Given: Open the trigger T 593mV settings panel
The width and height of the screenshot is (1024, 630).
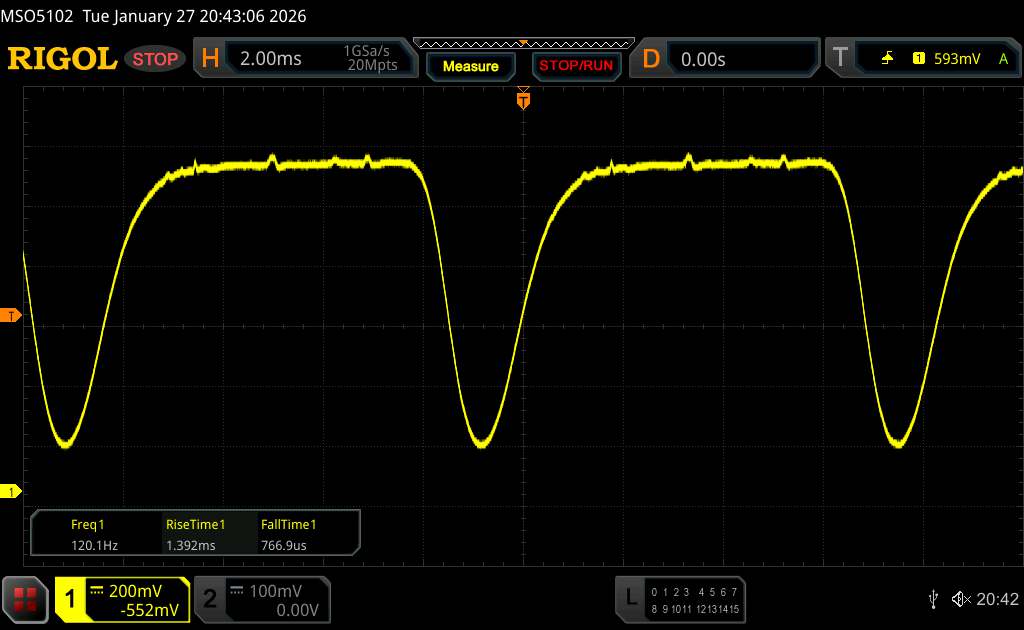Looking at the screenshot, I should (x=920, y=59).
